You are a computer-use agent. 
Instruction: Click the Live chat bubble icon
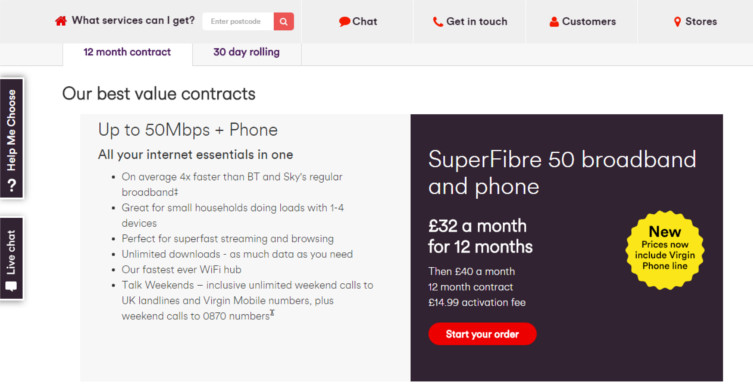coord(11,286)
